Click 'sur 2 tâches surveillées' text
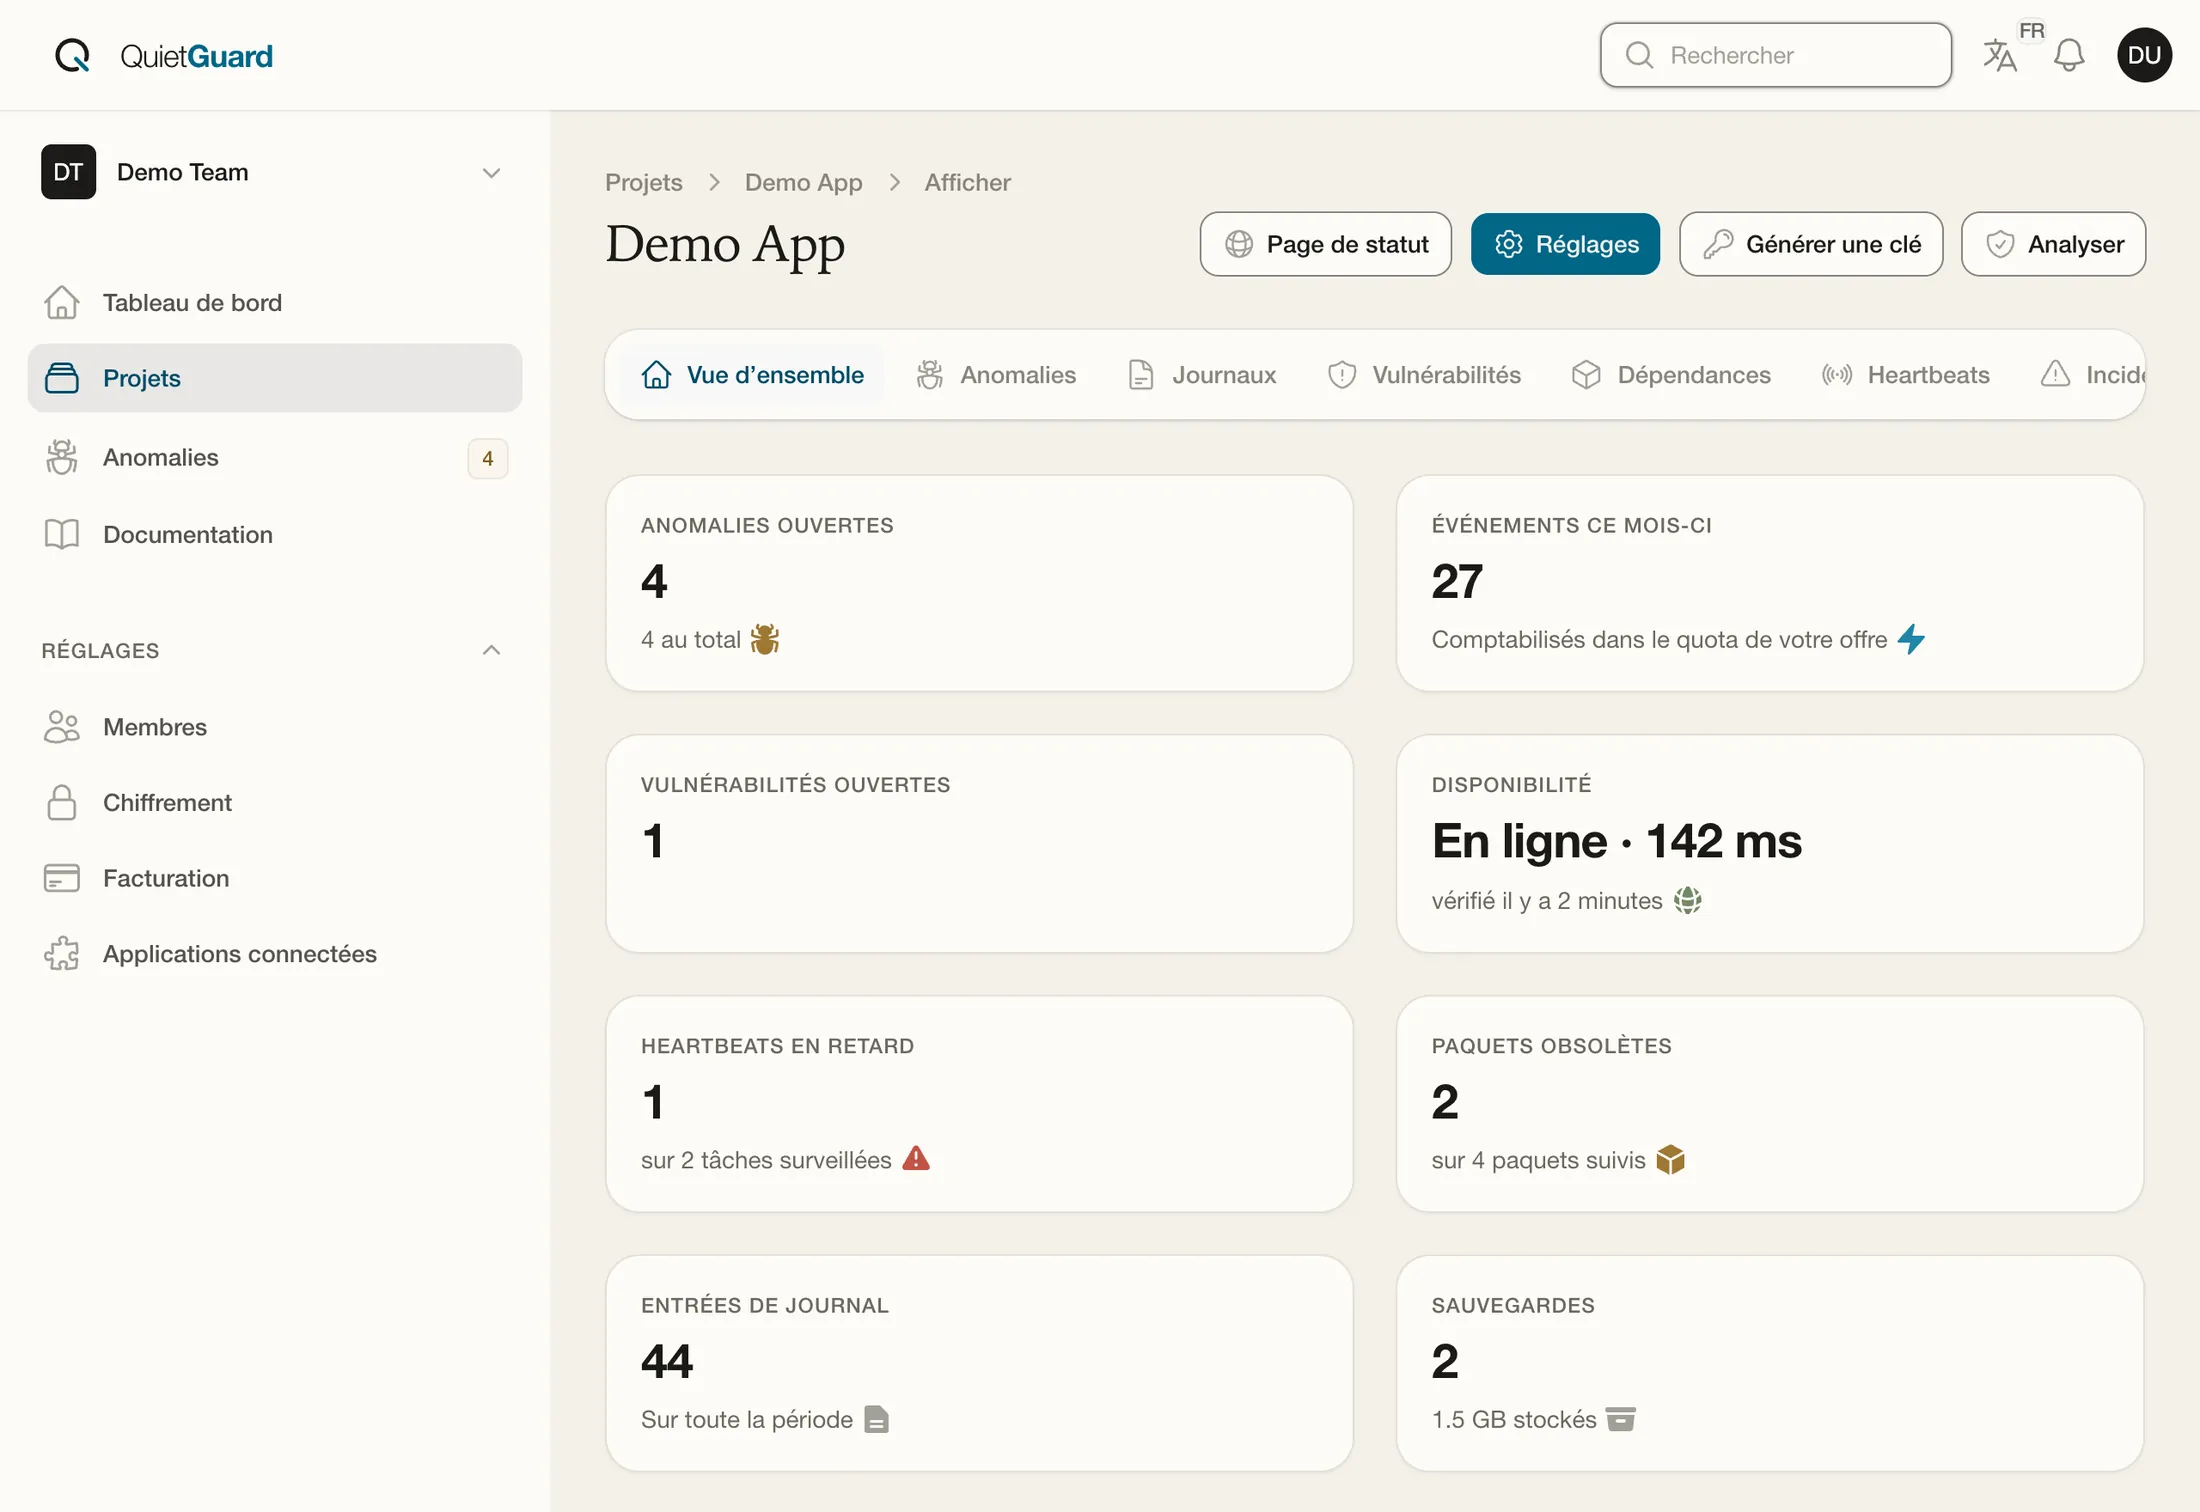This screenshot has width=2200, height=1512. coord(766,1160)
